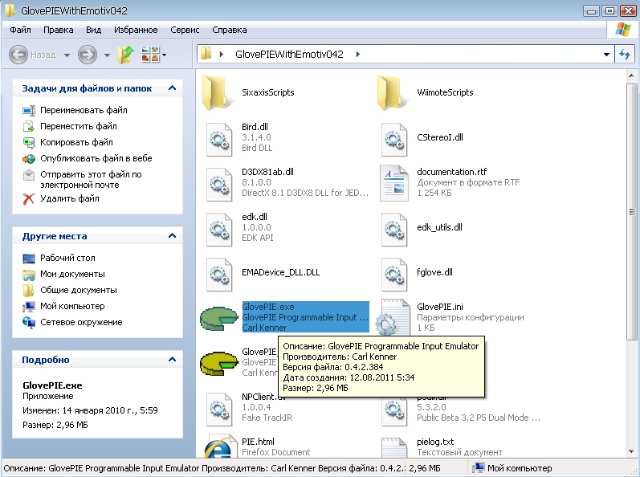Click the scrollbar up arrow
Image resolution: width=640 pixels, height=477 pixels.
[631, 75]
